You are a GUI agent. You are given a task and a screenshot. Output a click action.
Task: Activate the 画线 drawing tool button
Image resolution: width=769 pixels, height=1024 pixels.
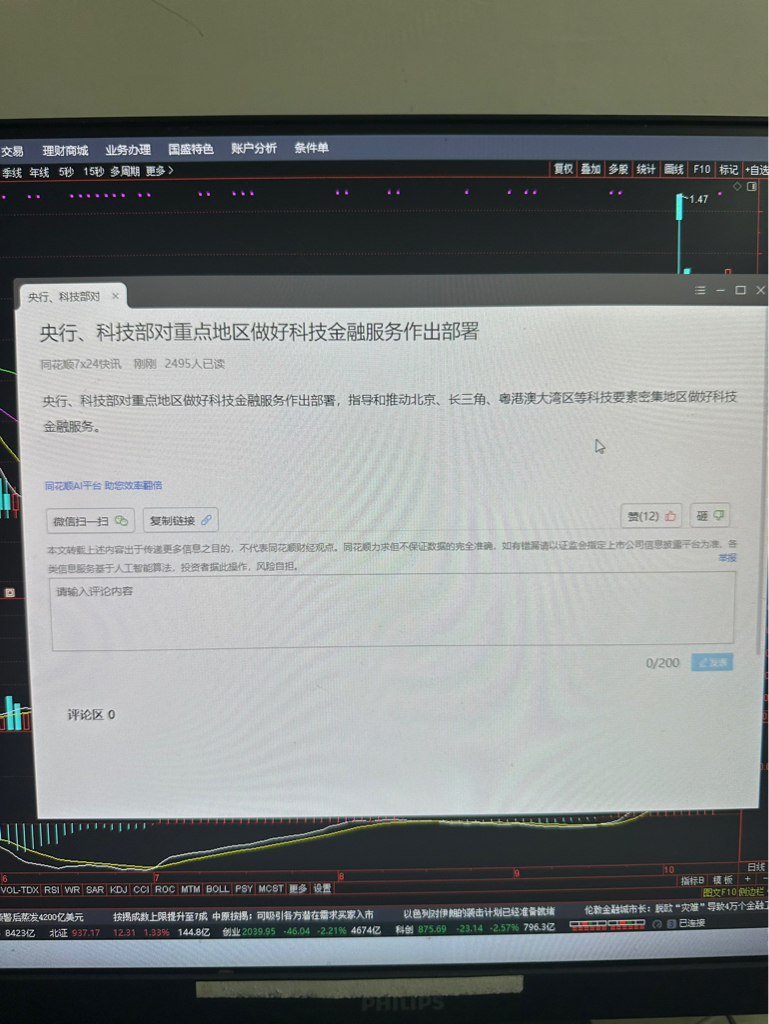point(674,169)
